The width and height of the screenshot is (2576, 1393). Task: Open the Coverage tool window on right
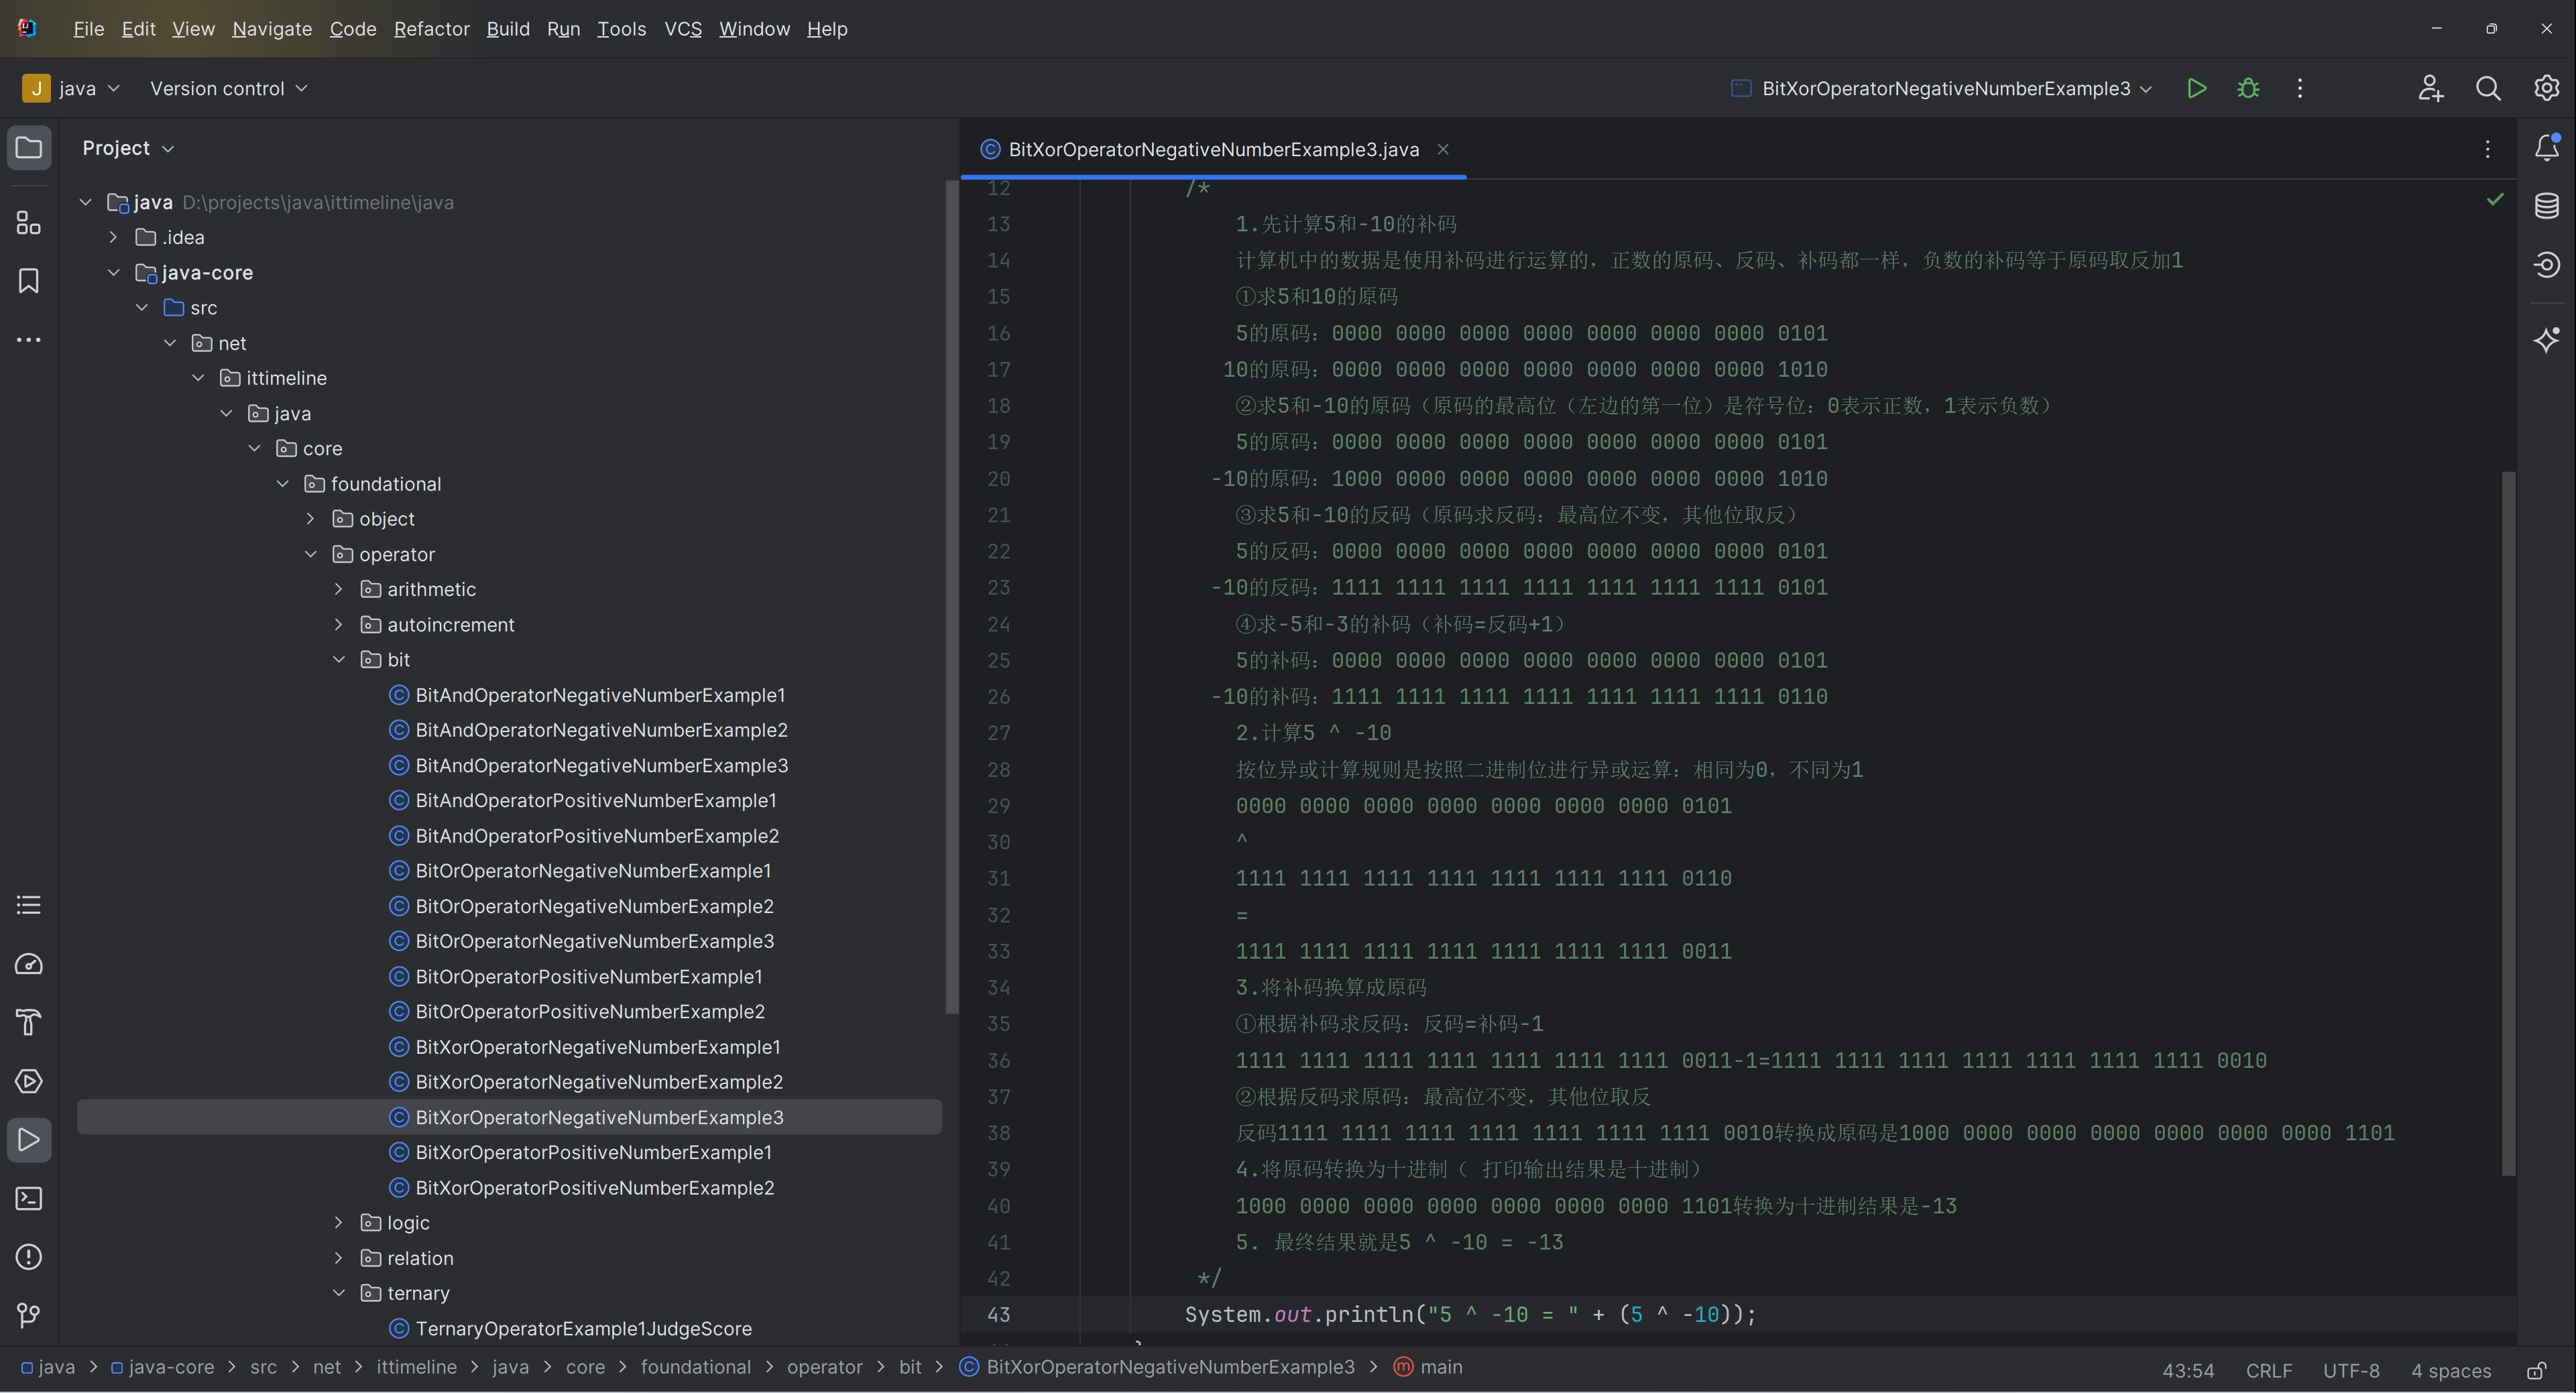click(2546, 264)
